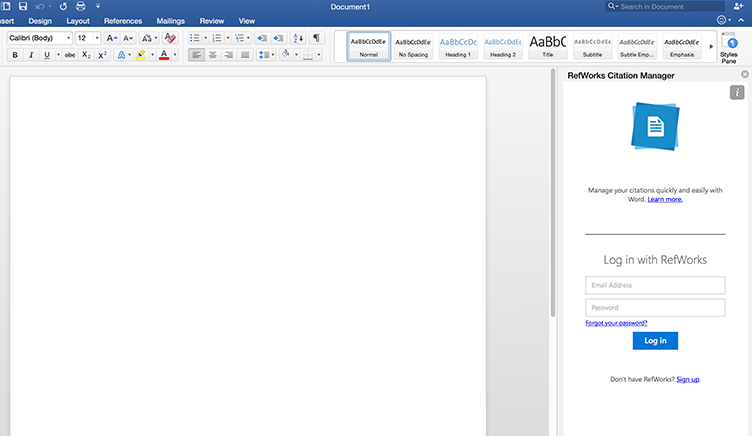This screenshot has width=752, height=436.
Task: Open the Styles Pane
Action: pyautogui.click(x=729, y=47)
